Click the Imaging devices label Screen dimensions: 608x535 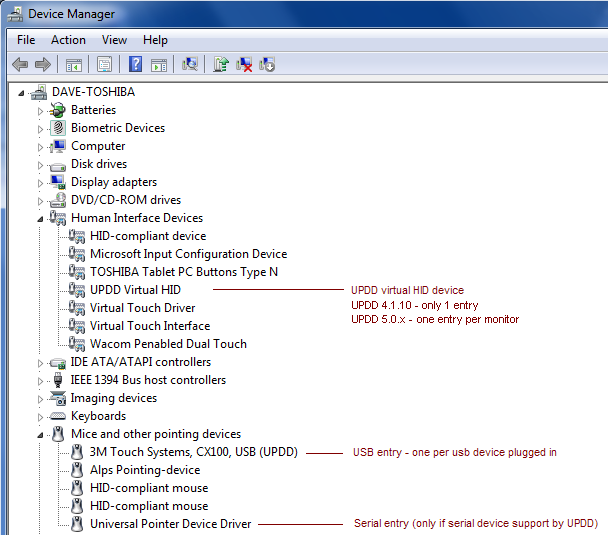click(x=114, y=398)
